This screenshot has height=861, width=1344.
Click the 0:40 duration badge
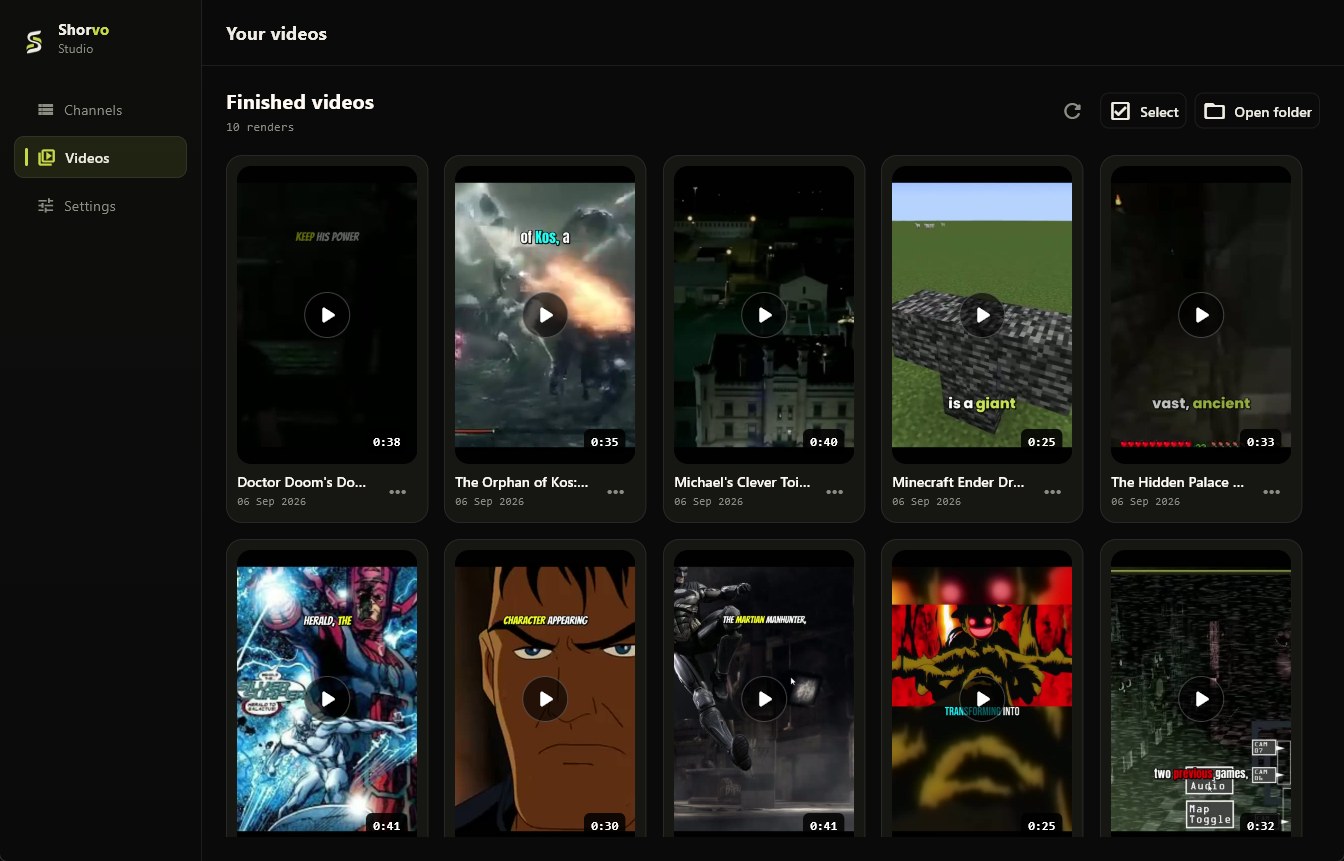(x=824, y=442)
